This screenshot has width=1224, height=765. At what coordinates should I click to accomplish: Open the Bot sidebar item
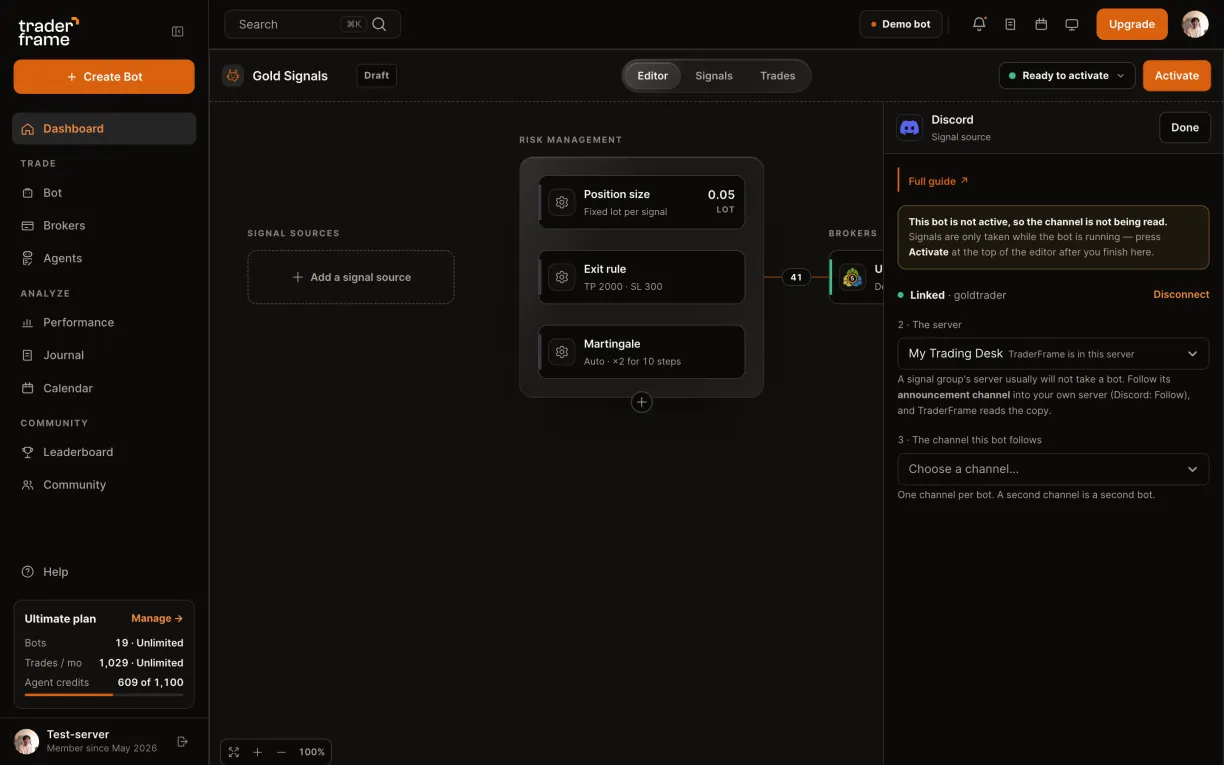click(x=104, y=193)
